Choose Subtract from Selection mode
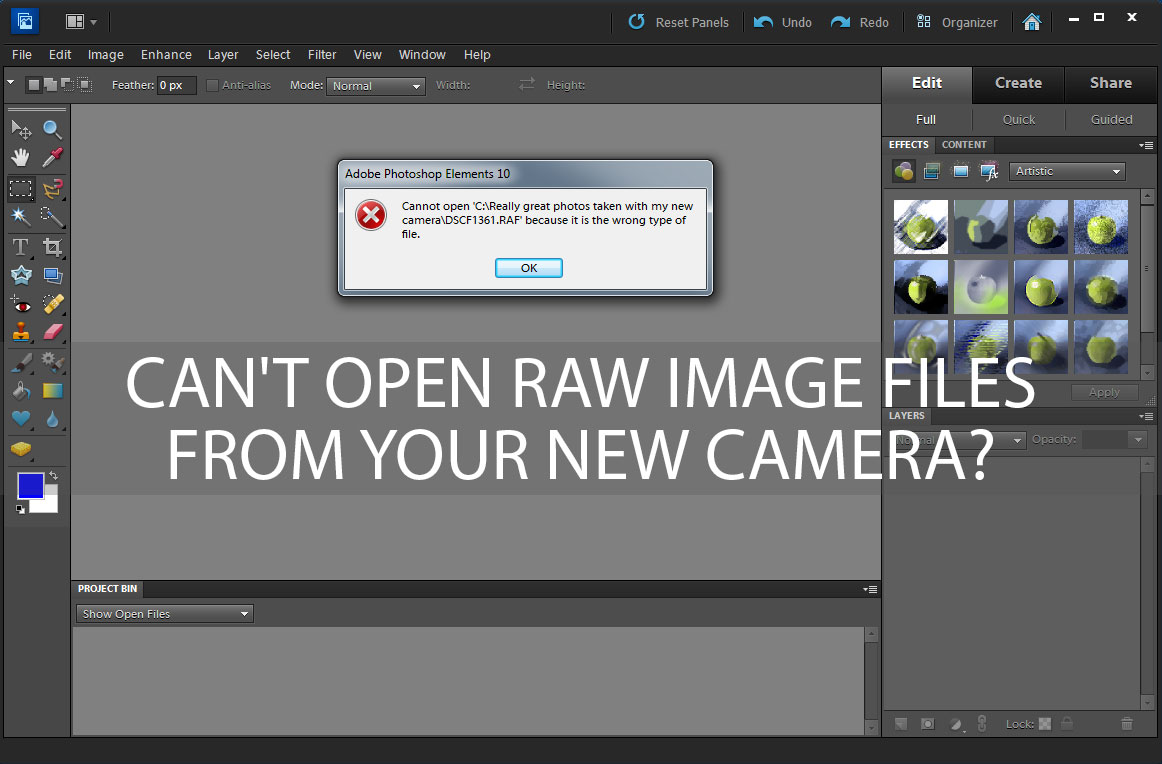The image size is (1162, 764). pos(67,85)
